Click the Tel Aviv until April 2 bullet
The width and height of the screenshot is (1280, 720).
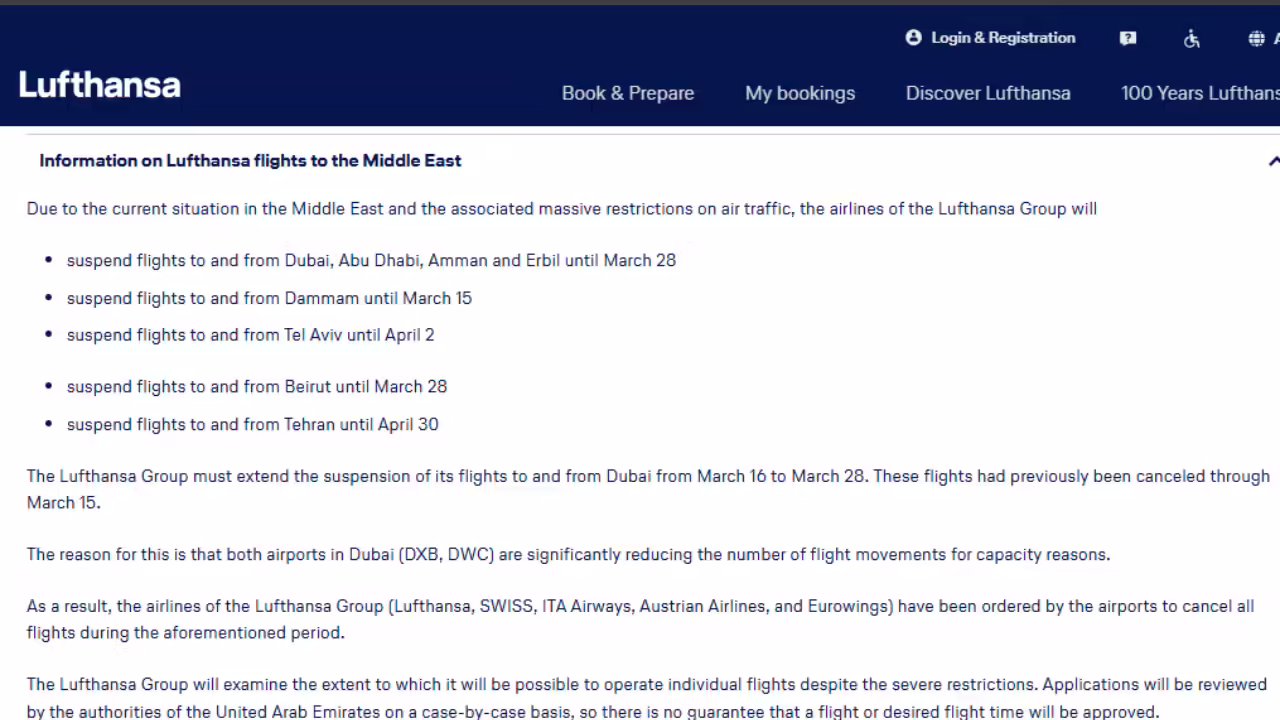pyautogui.click(x=250, y=335)
